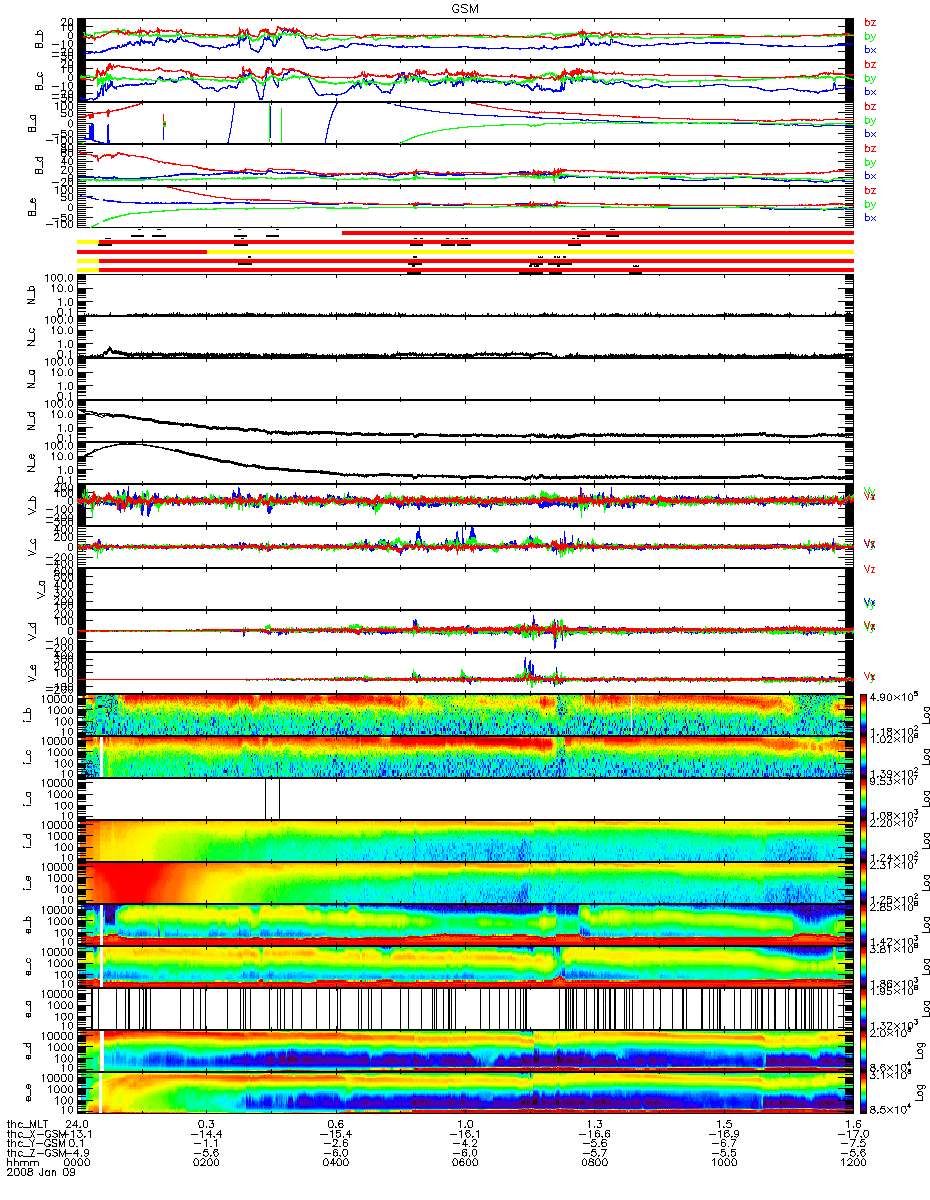Click the V_b velocity panel label
This screenshot has width=930, height=1200.
coord(31,505)
